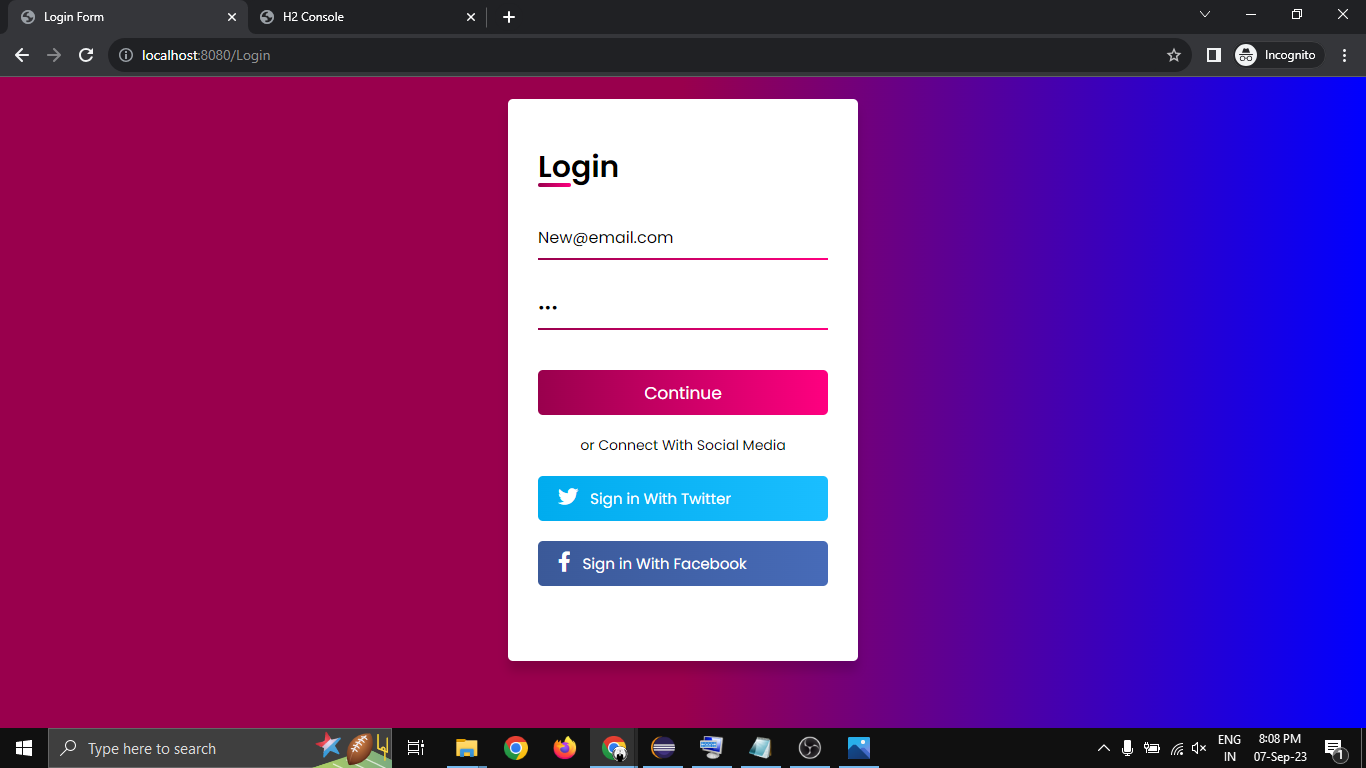
Task: Open Eclipse IDE from the taskbar
Action: [x=662, y=748]
